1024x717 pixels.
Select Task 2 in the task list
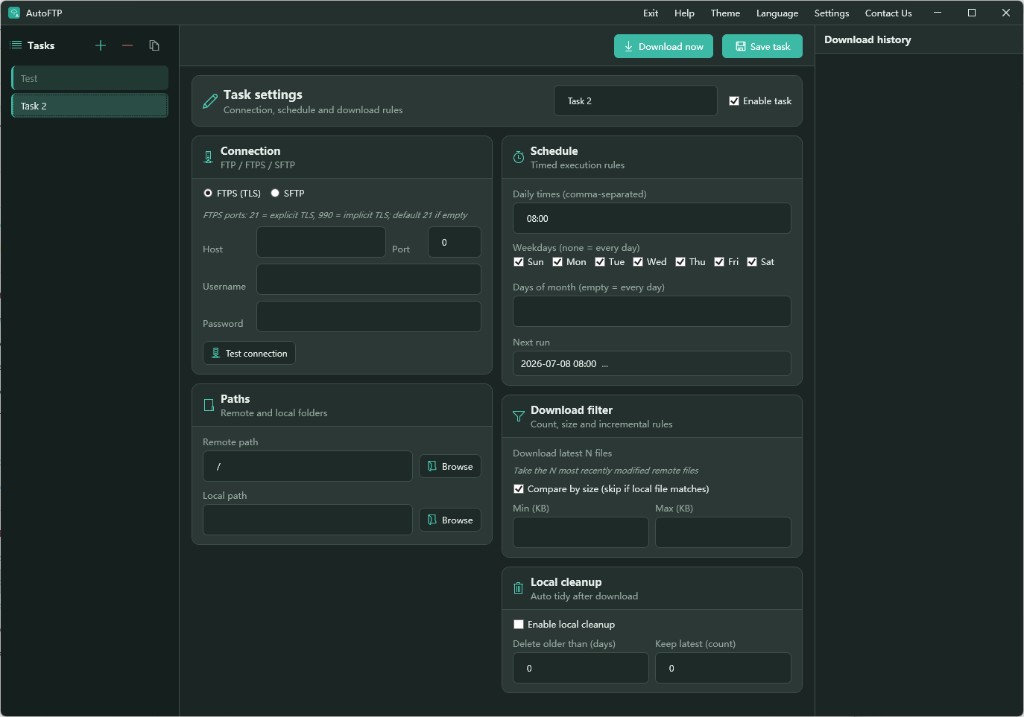point(89,106)
